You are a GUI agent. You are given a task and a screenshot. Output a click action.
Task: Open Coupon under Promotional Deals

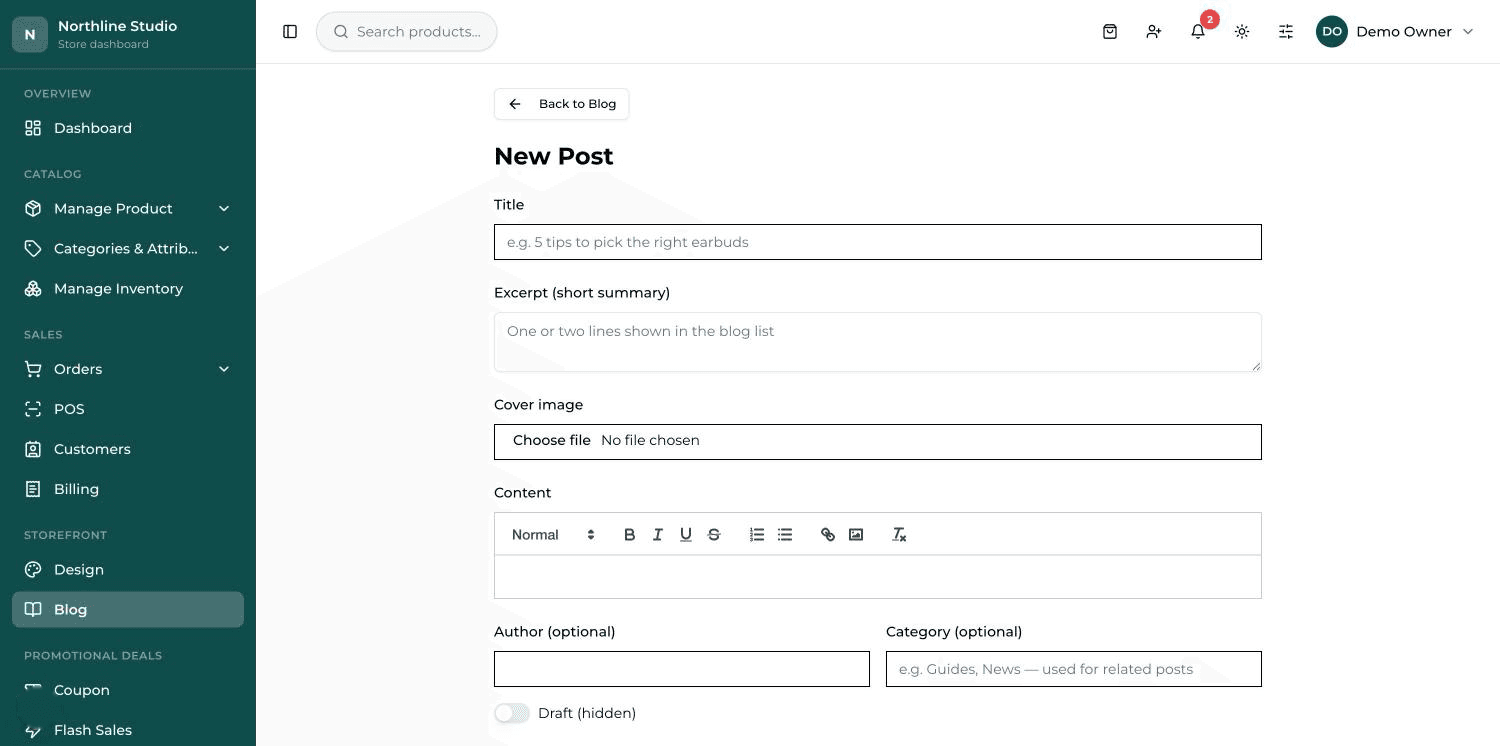coord(128,690)
